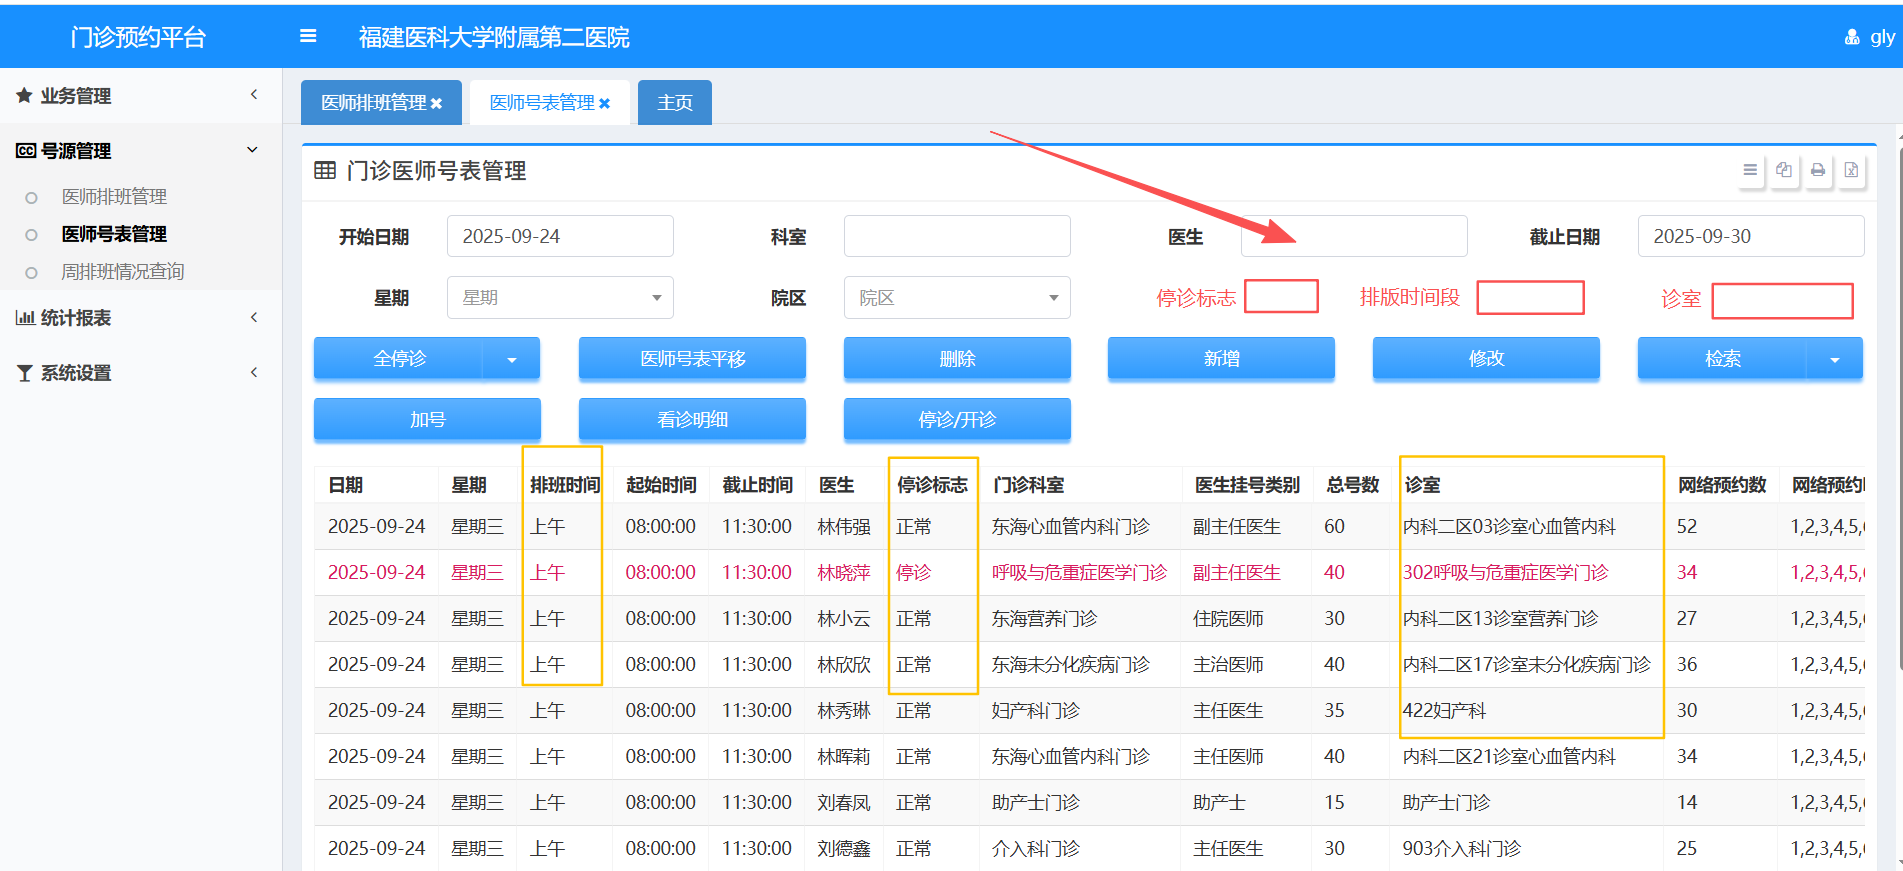The width and height of the screenshot is (1903, 871).
Task: Expand the 系统设置 sidebar section
Action: pos(141,372)
